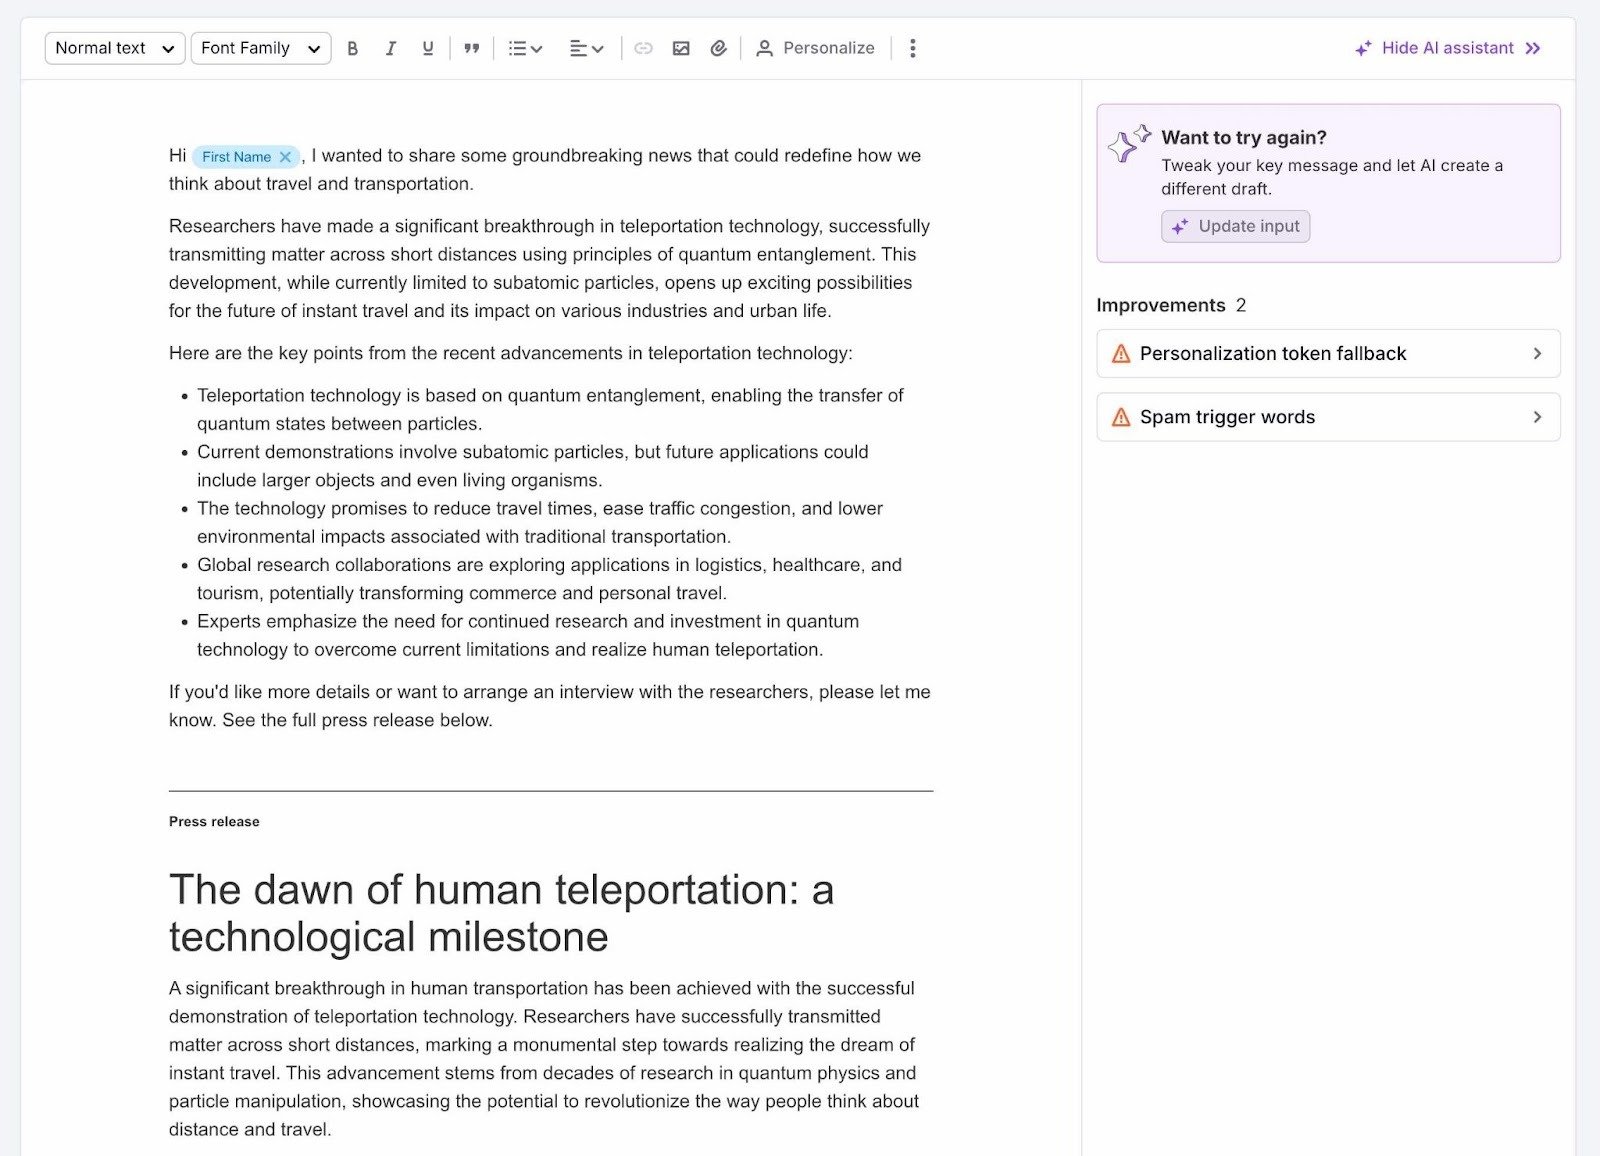Screen dimensions: 1600x1156
Task: Apply a bulleted list
Action: [x=516, y=47]
